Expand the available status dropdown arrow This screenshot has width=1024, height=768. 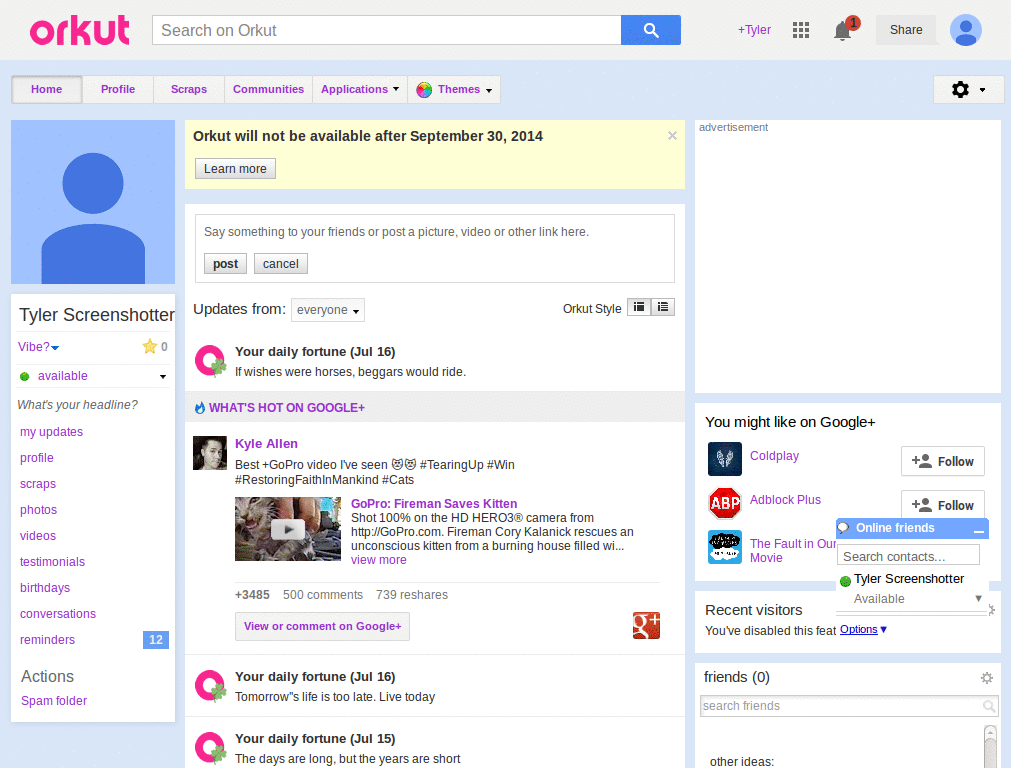[x=163, y=377]
